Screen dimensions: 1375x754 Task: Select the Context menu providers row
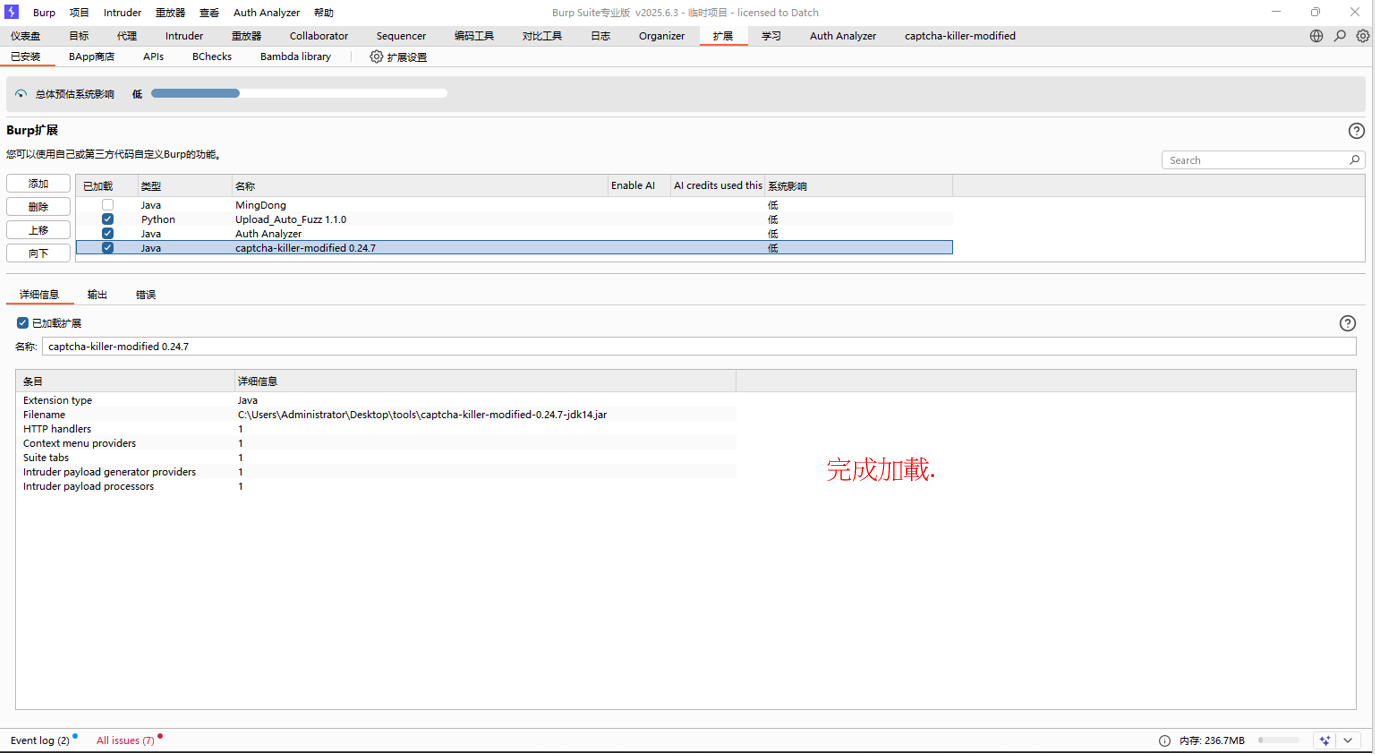(376, 443)
